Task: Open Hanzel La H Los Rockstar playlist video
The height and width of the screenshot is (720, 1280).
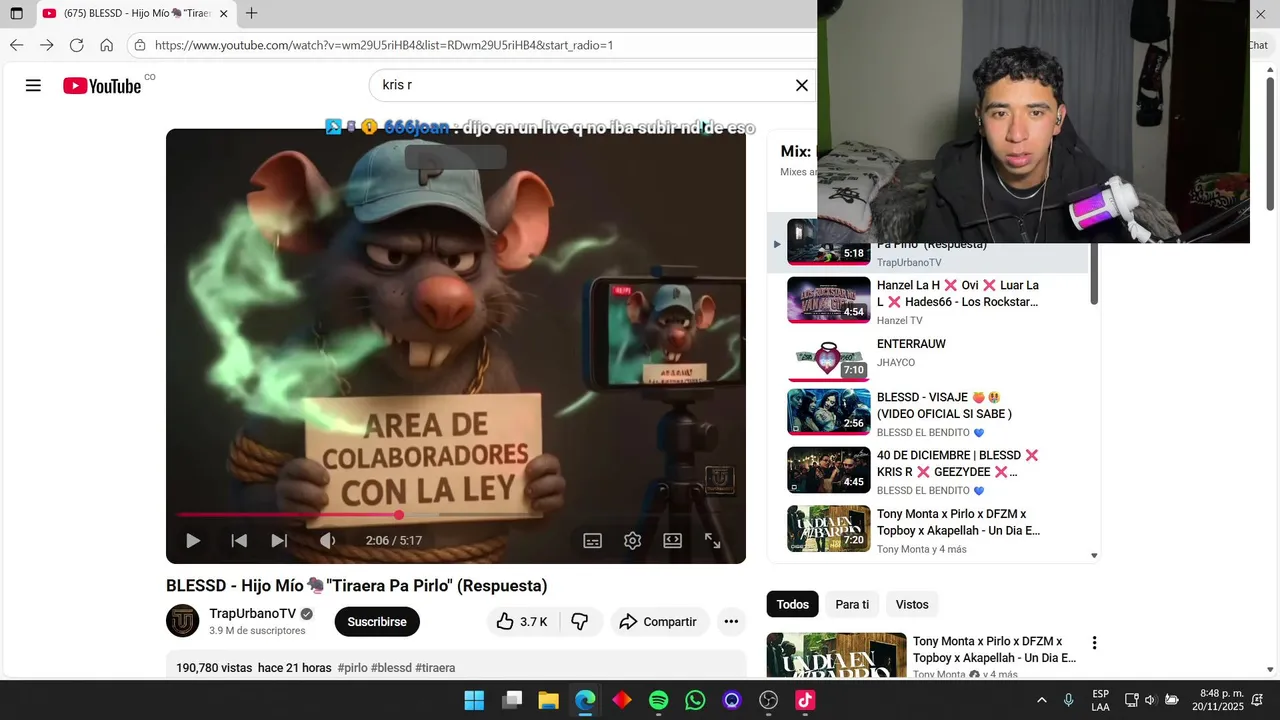Action: click(927, 300)
